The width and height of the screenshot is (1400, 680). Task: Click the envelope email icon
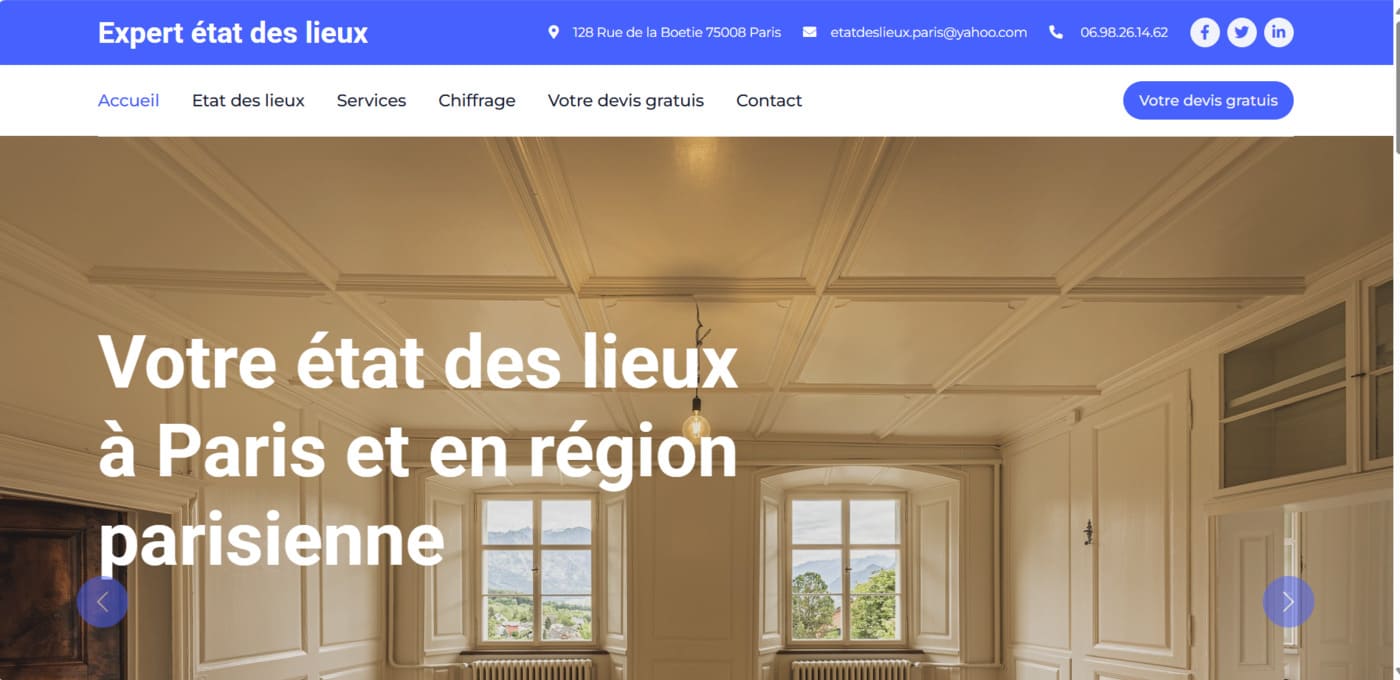(809, 32)
